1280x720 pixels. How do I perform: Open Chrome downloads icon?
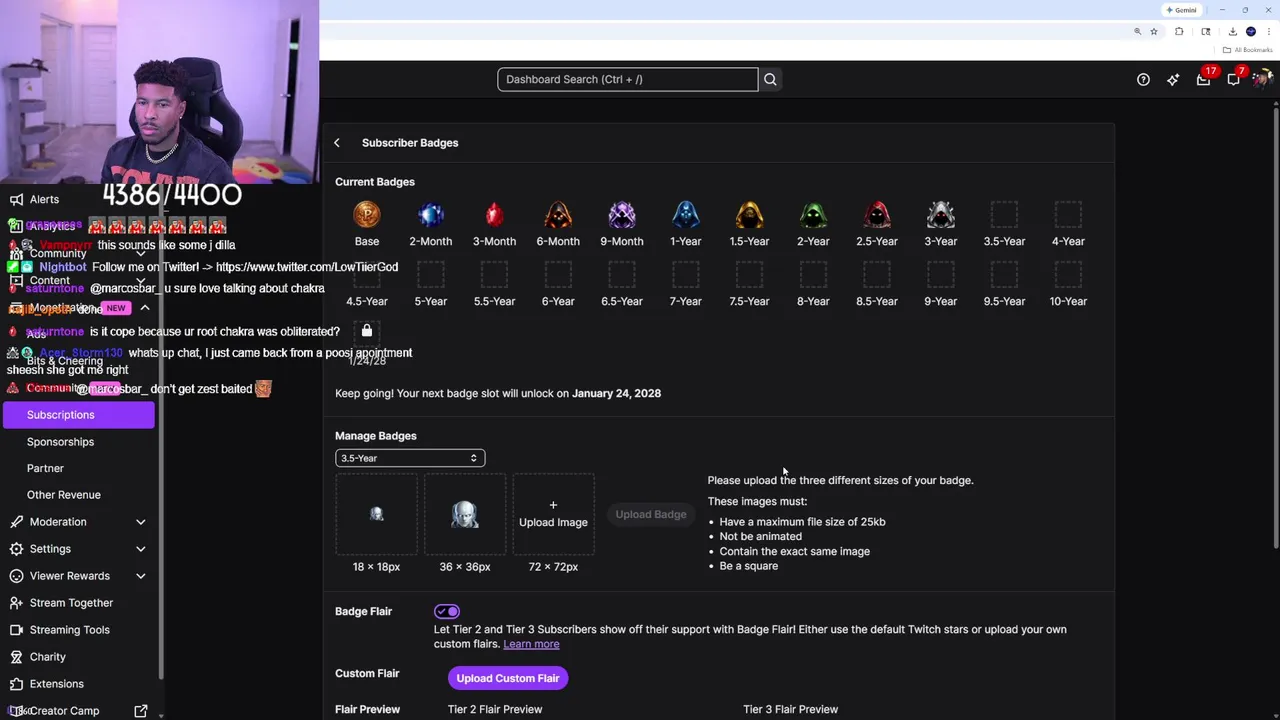1232,32
